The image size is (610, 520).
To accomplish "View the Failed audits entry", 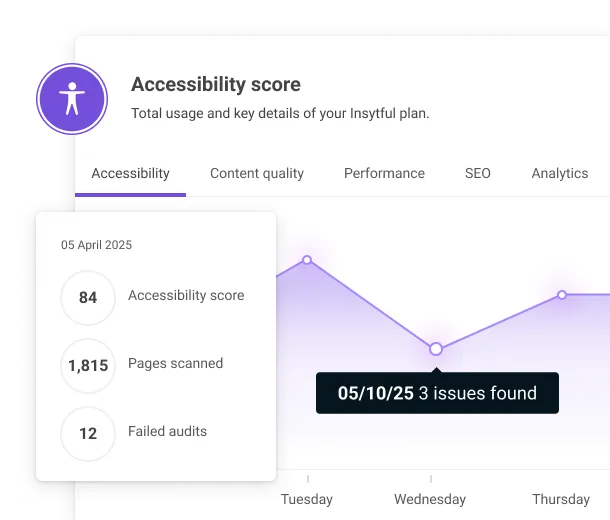I will pos(167,431).
